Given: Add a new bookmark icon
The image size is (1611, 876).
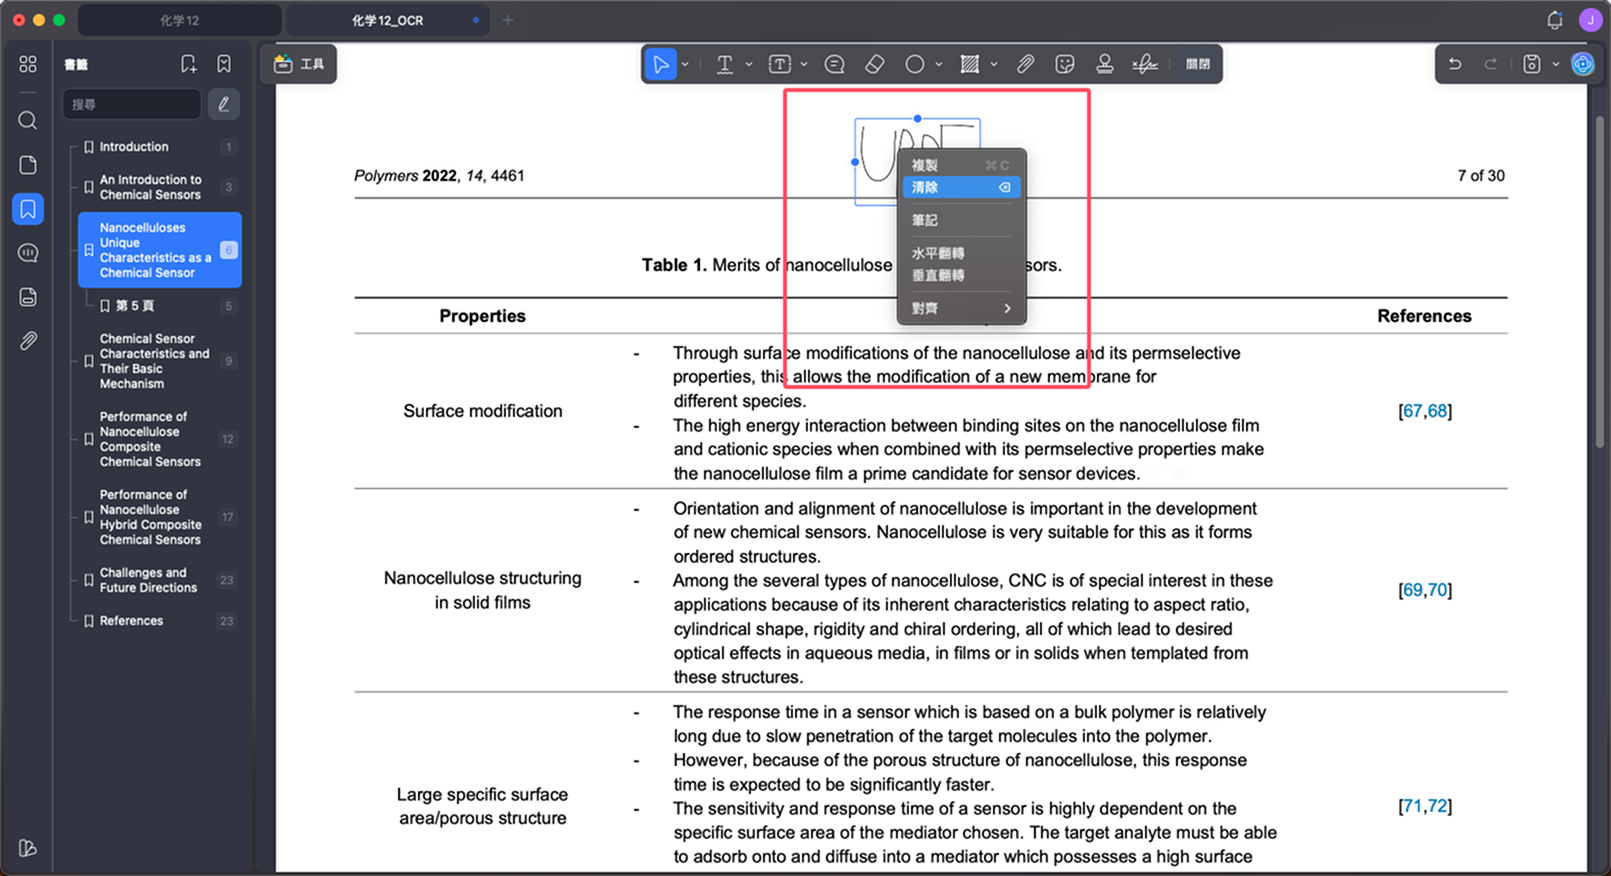Looking at the screenshot, I should (188, 64).
